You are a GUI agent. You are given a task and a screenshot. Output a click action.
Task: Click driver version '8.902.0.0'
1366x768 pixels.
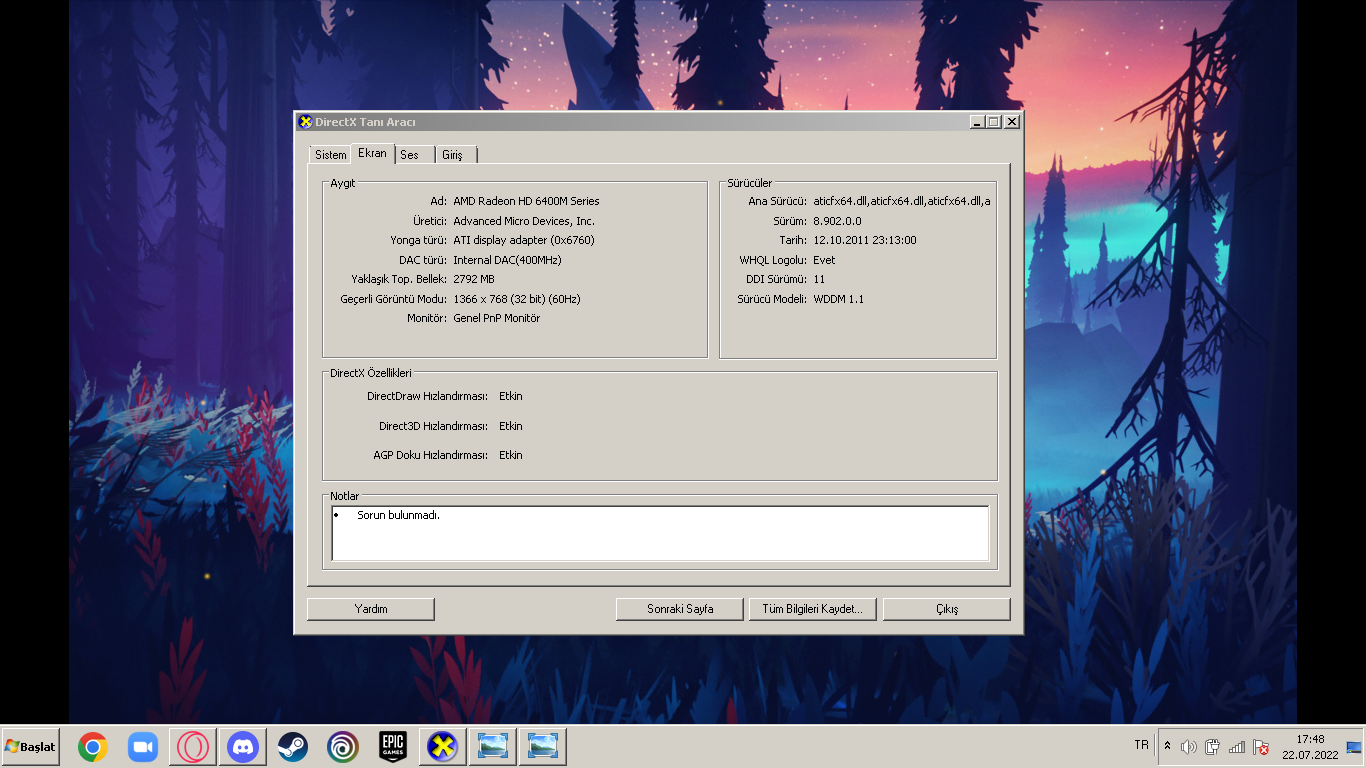click(x=837, y=221)
